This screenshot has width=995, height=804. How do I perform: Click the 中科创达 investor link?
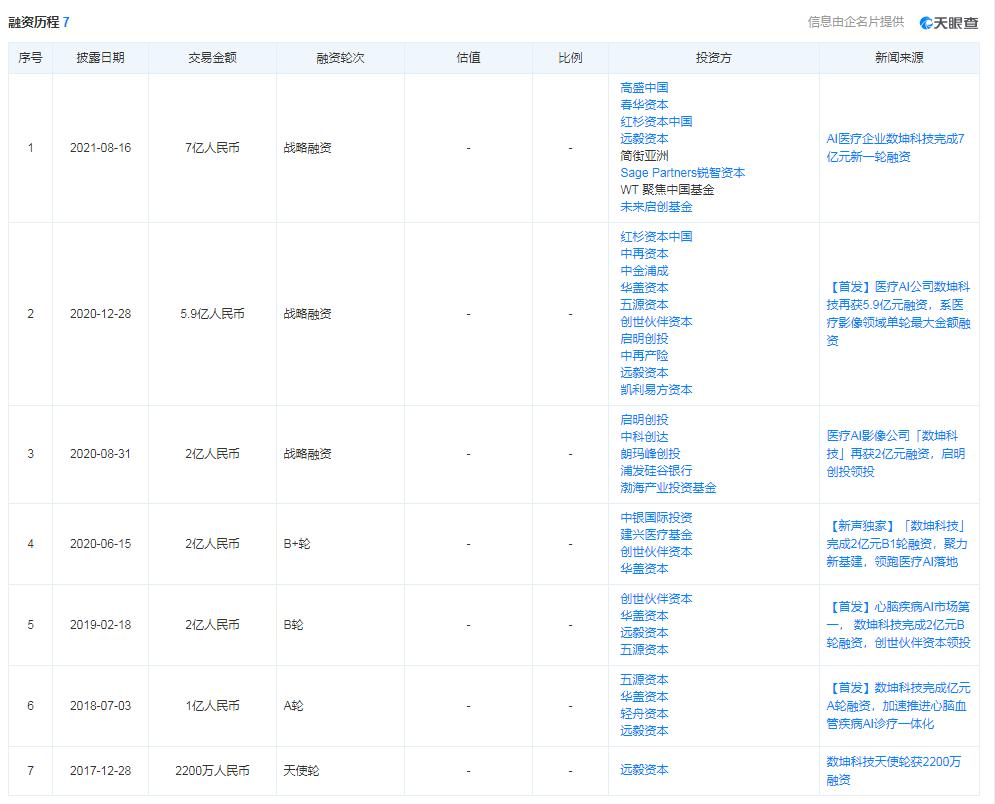click(644, 437)
